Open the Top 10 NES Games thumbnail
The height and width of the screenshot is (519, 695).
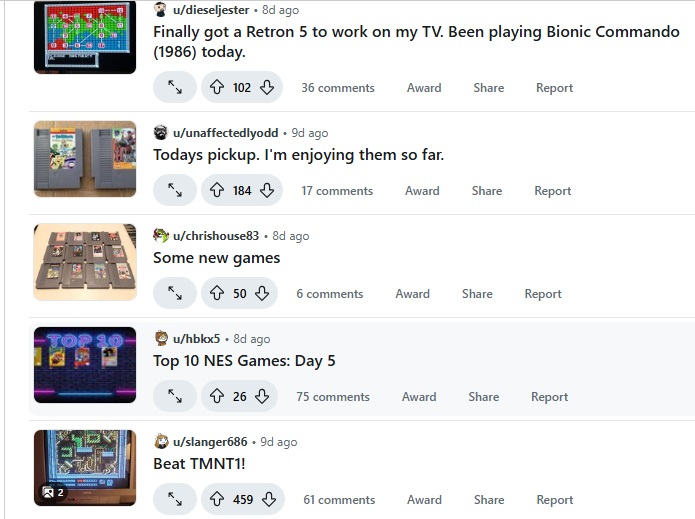[x=85, y=365]
